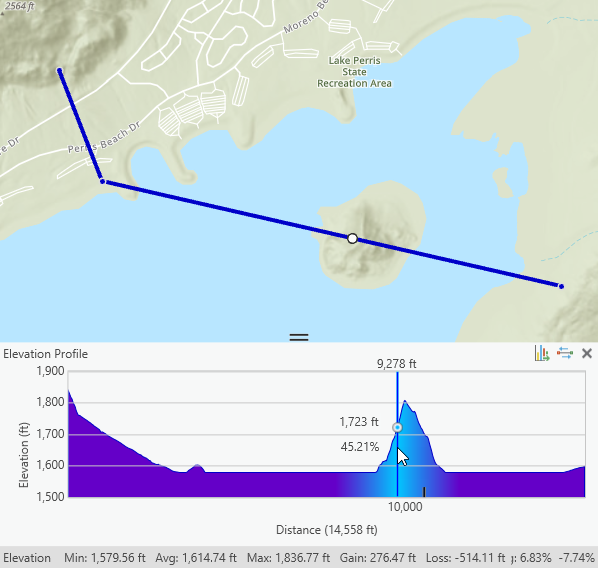Close the Elevation Profile panel
Image resolution: width=598 pixels, height=568 pixels.
[587, 353]
